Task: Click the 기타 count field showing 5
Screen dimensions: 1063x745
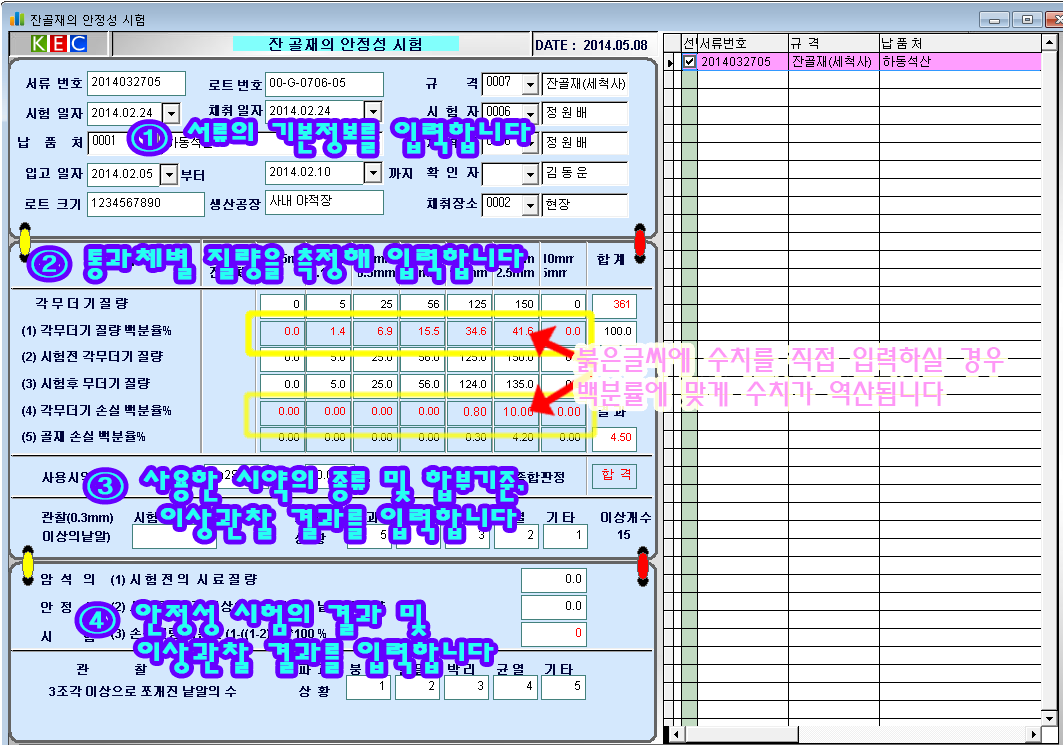Action: 564,687
